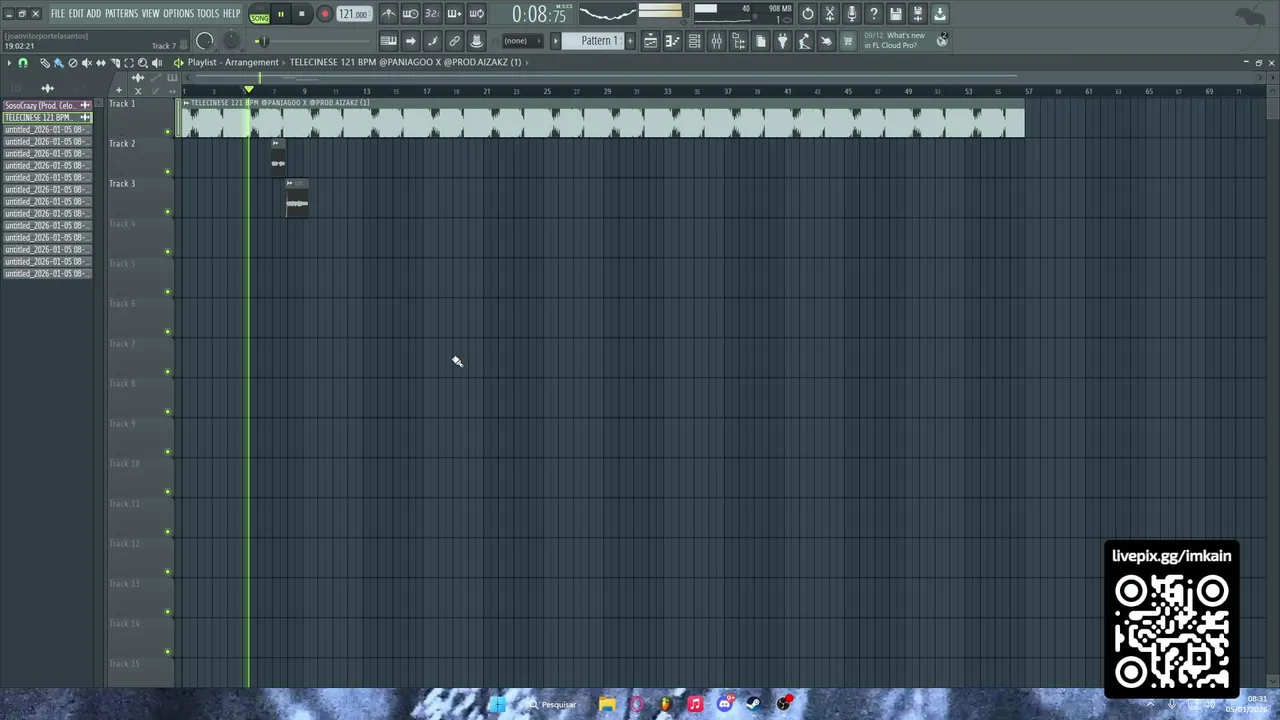The width and height of the screenshot is (1280, 720).
Task: Open the OPTIONS menu
Action: [178, 13]
